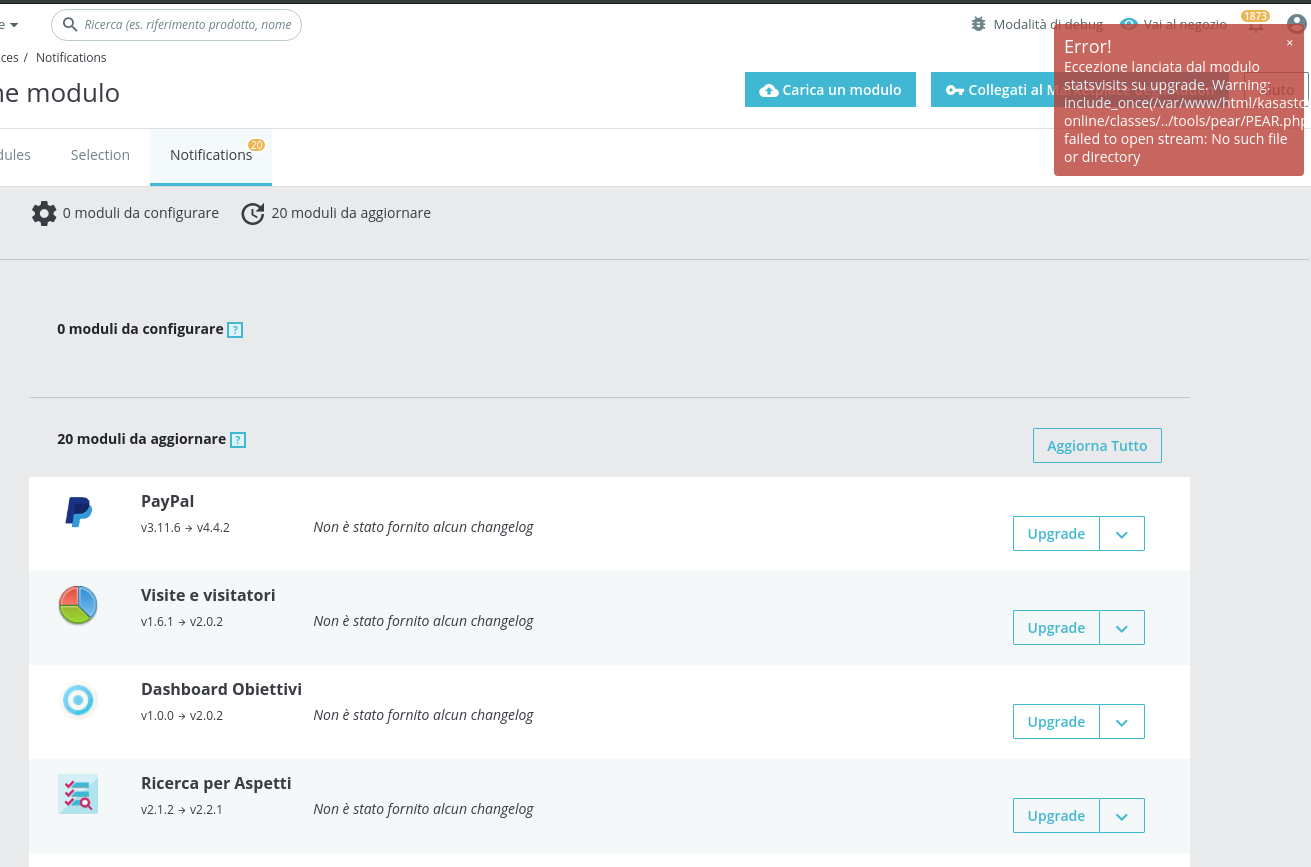1311x867 pixels.
Task: Click the Ricerca per Aspetti module icon
Action: 78,793
